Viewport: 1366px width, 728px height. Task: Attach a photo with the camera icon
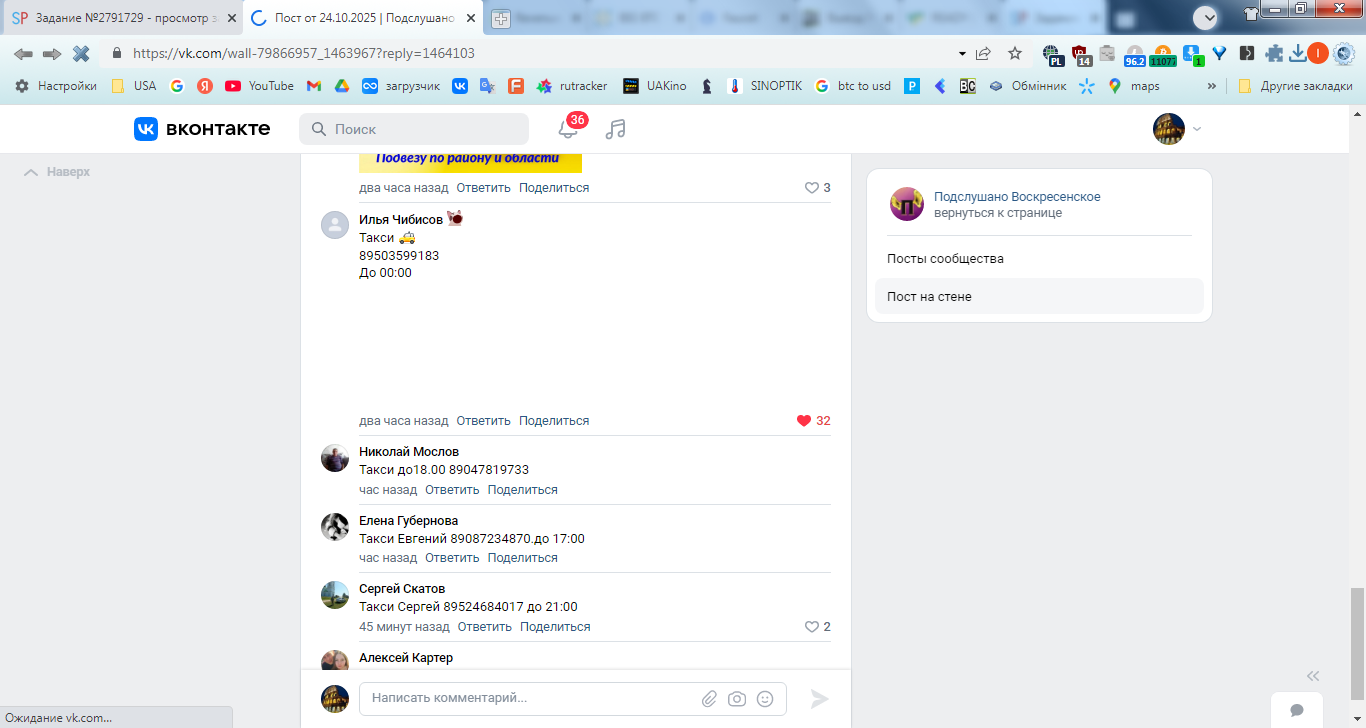(737, 699)
